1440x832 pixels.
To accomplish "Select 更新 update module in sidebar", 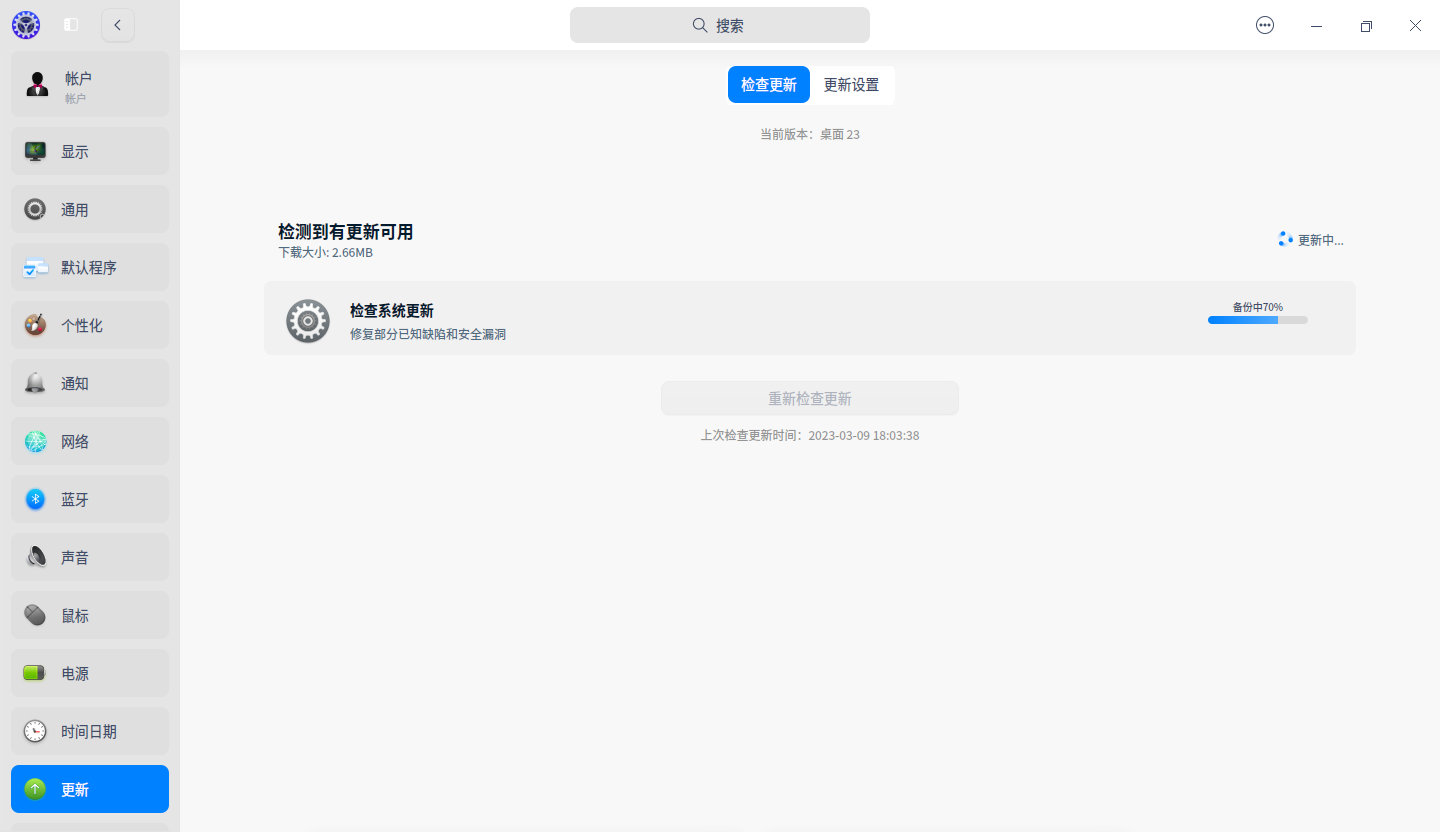I will (x=90, y=789).
